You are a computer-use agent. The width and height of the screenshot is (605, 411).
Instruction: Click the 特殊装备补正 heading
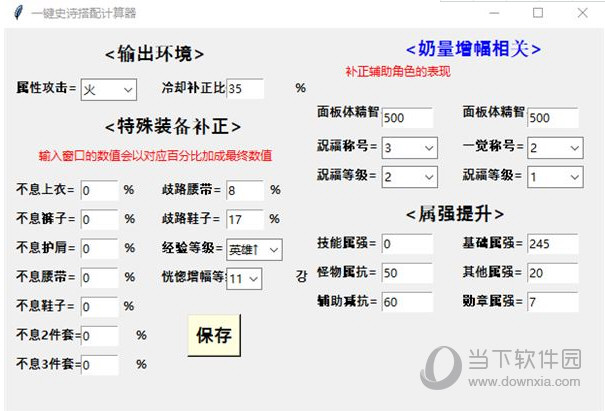pos(173,126)
